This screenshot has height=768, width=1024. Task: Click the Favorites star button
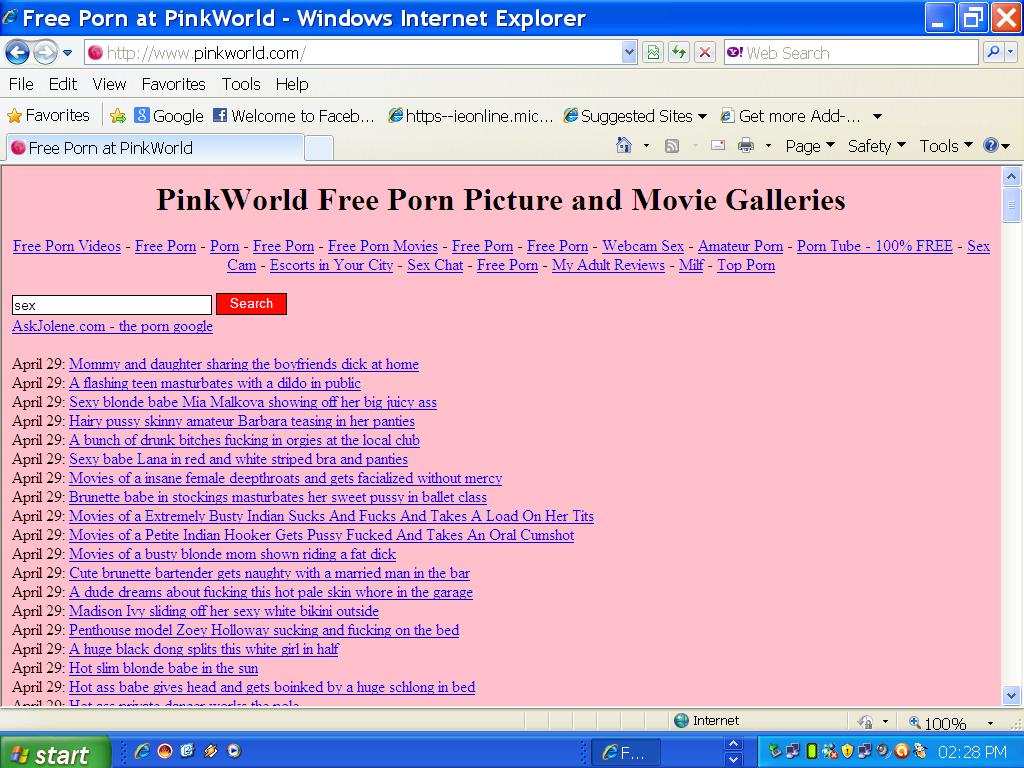click(48, 116)
